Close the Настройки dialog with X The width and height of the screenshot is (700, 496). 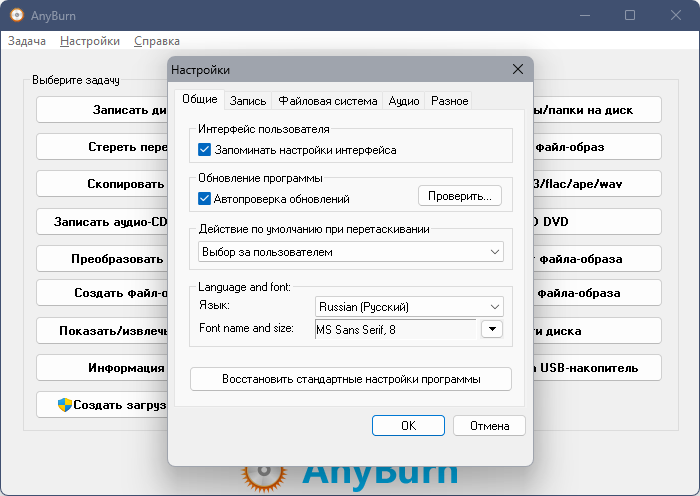click(518, 69)
